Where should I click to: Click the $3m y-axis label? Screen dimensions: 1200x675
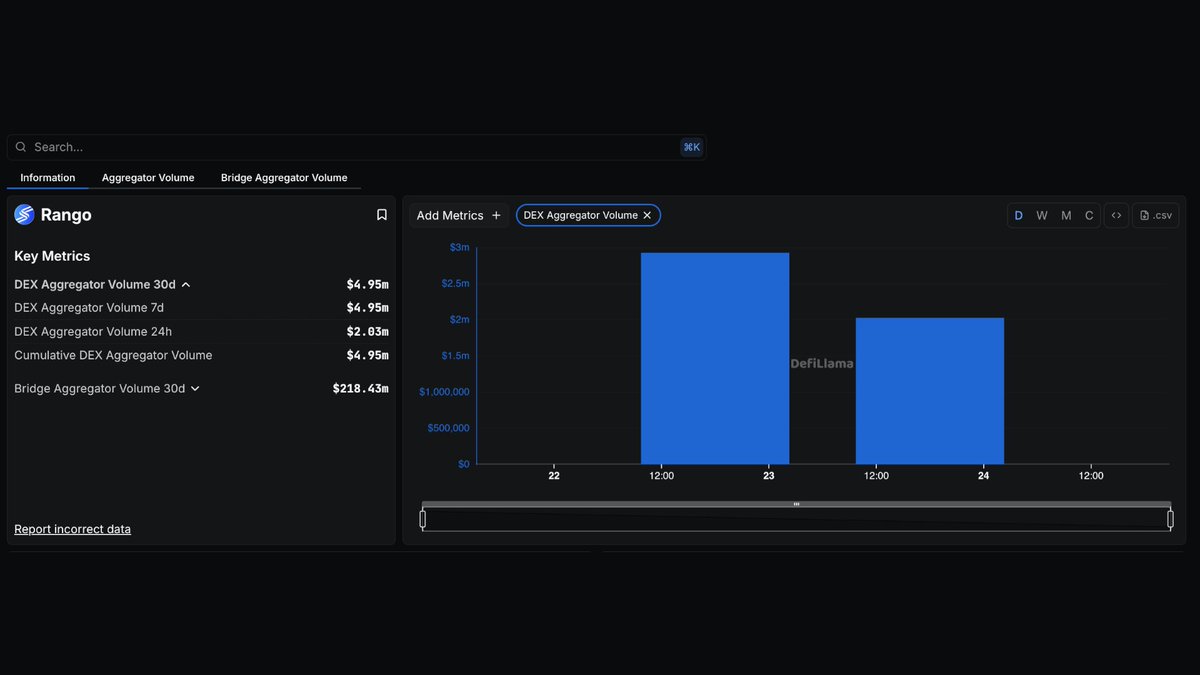click(459, 247)
